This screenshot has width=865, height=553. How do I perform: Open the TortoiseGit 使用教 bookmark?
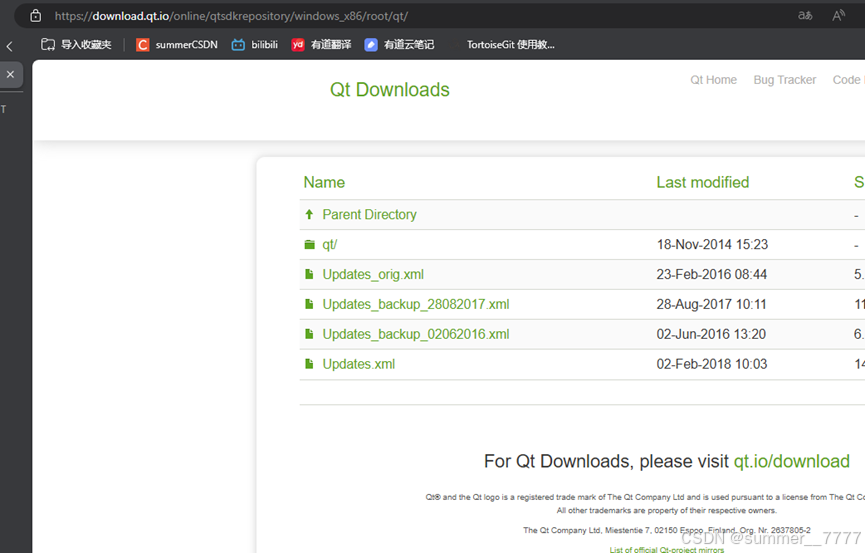coord(510,45)
